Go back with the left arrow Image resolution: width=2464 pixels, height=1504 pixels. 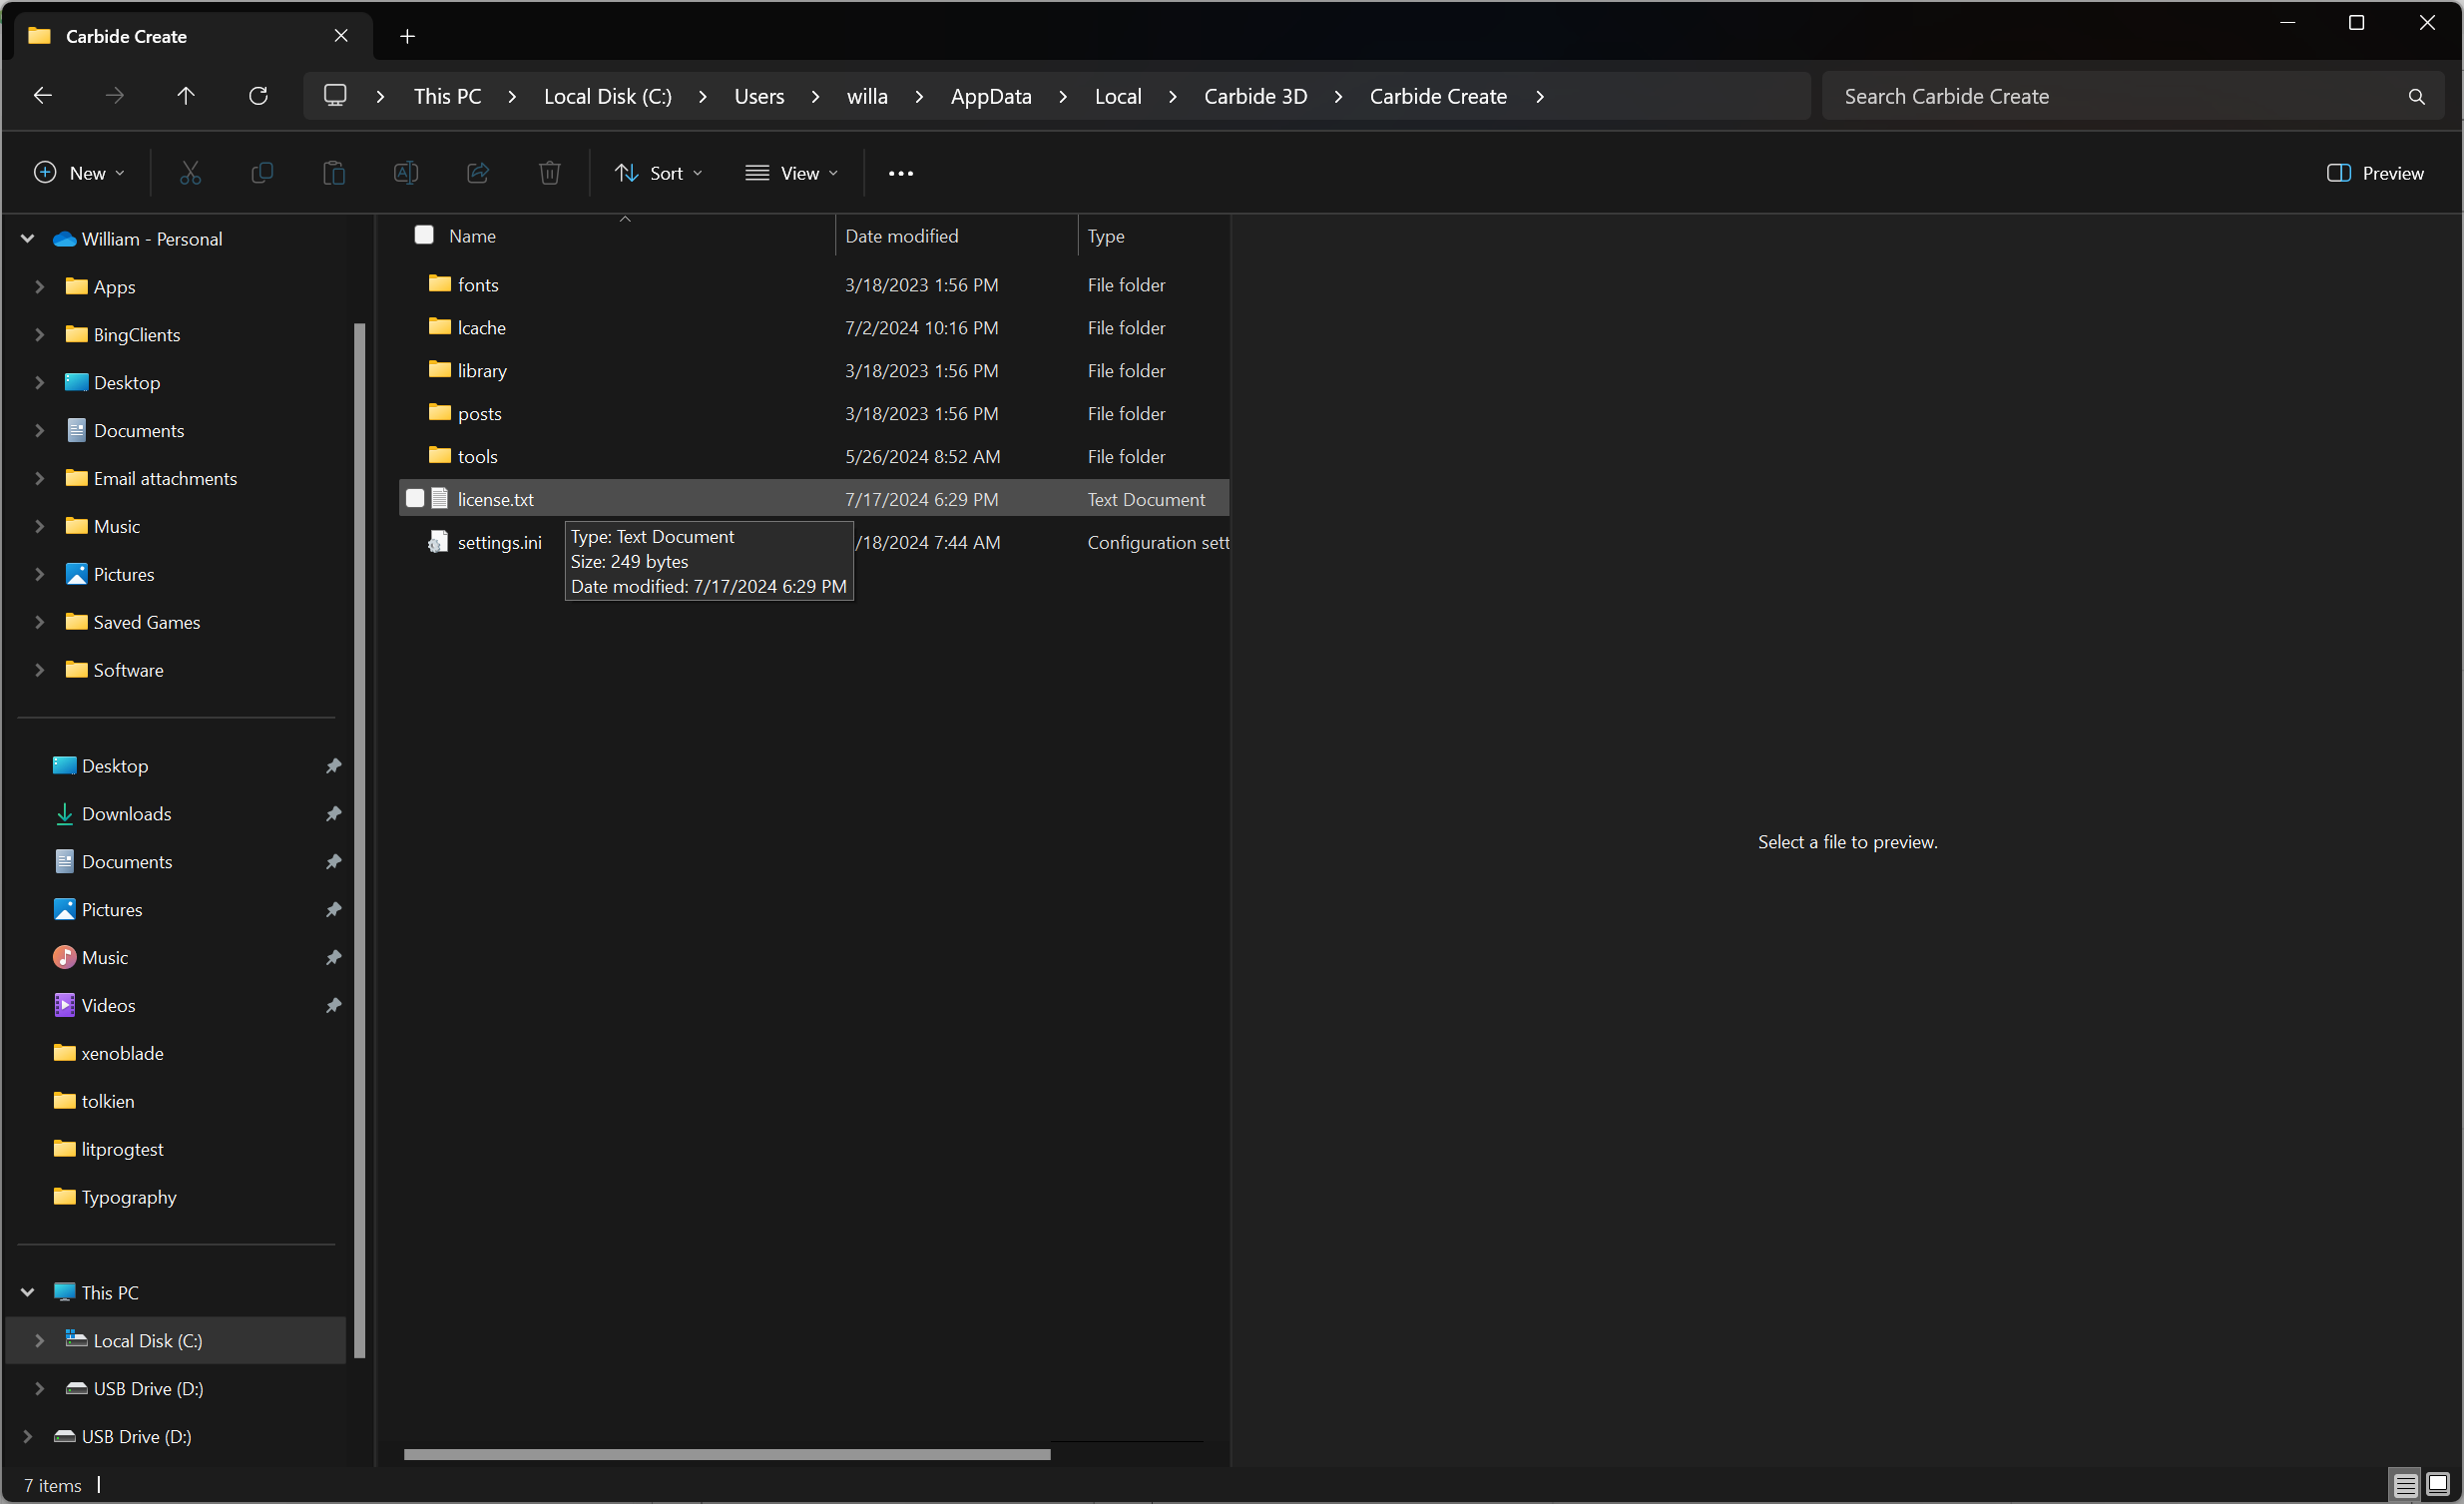[x=43, y=96]
